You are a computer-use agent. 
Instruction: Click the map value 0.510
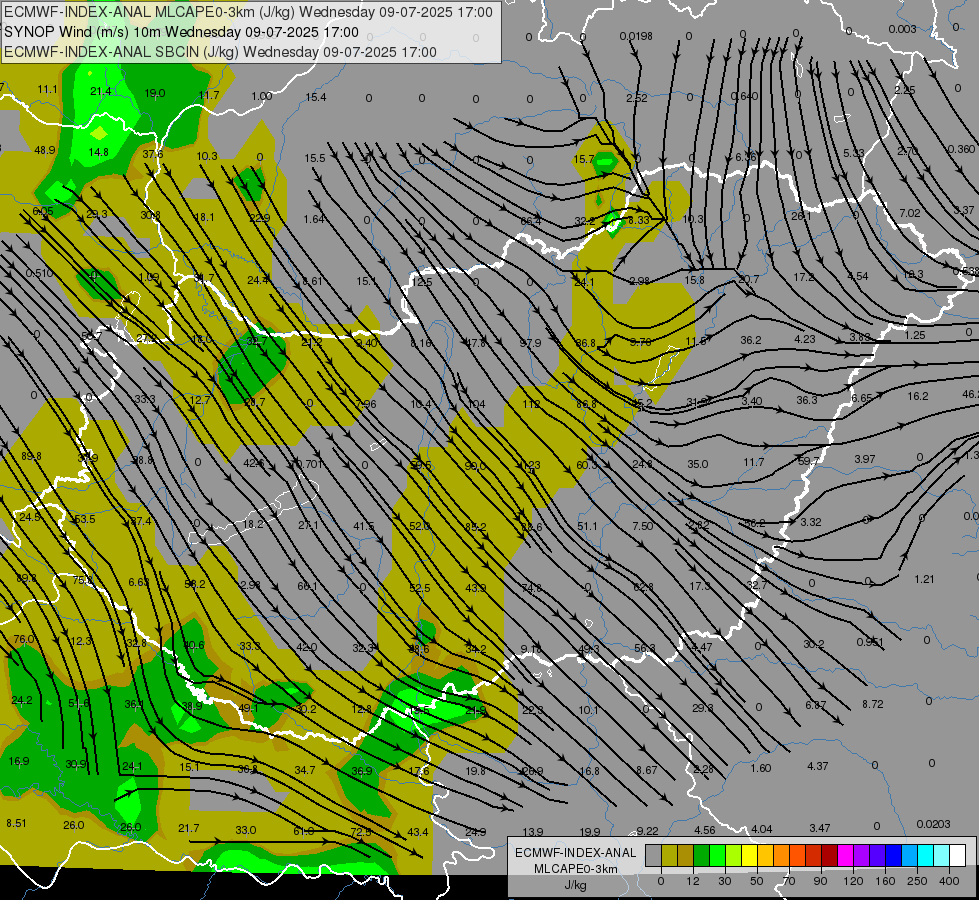click(39, 274)
